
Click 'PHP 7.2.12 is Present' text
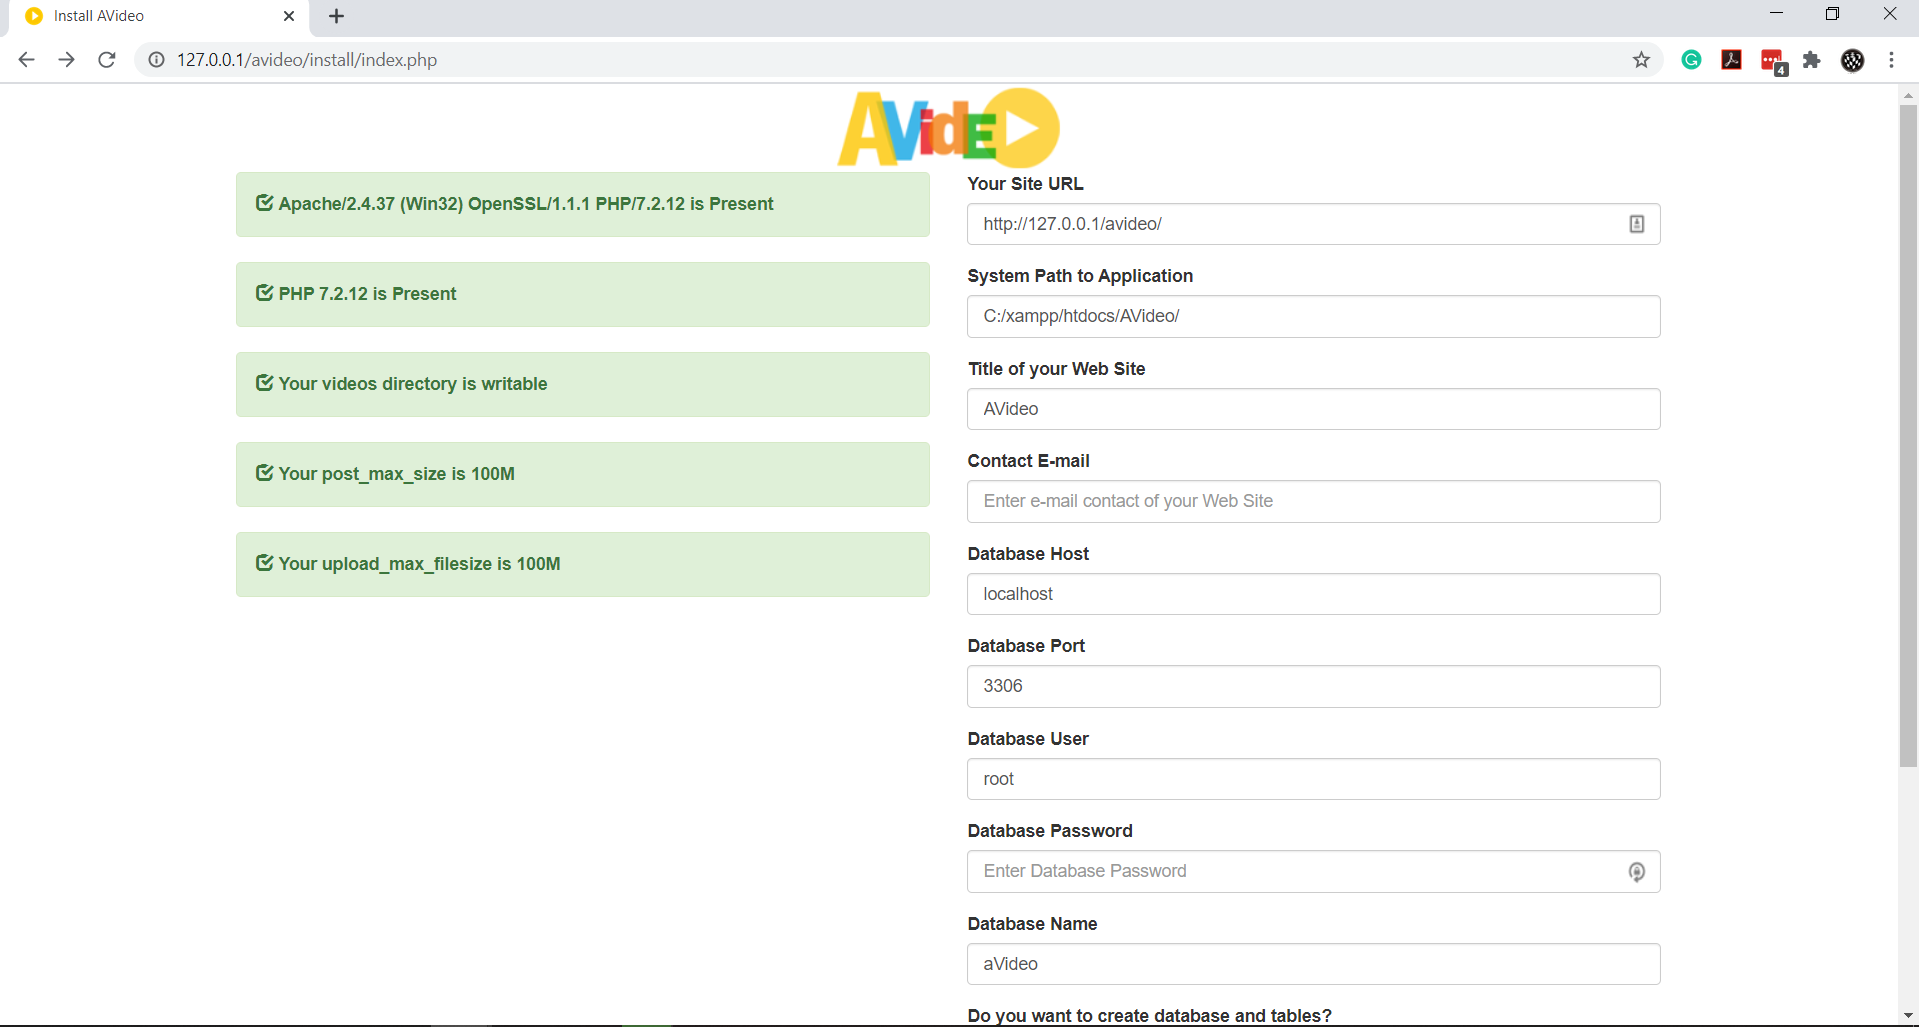click(x=367, y=294)
